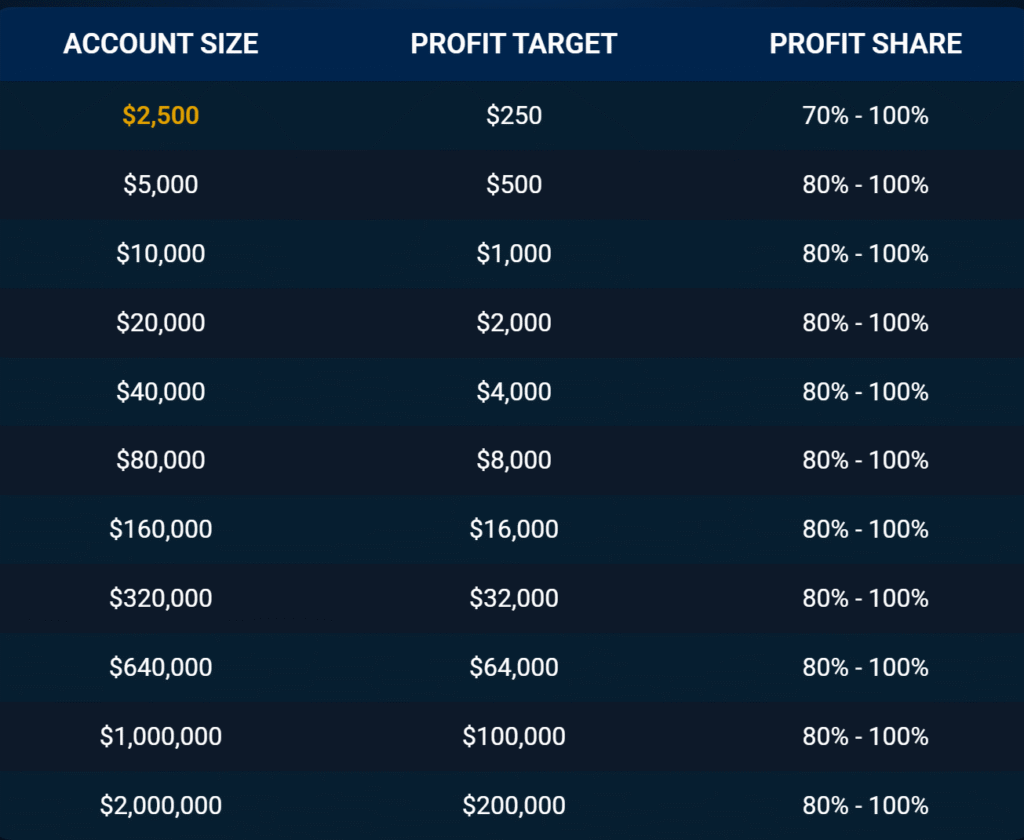This screenshot has height=840, width=1024.
Task: Choose the $80,000 account size
Action: [161, 460]
